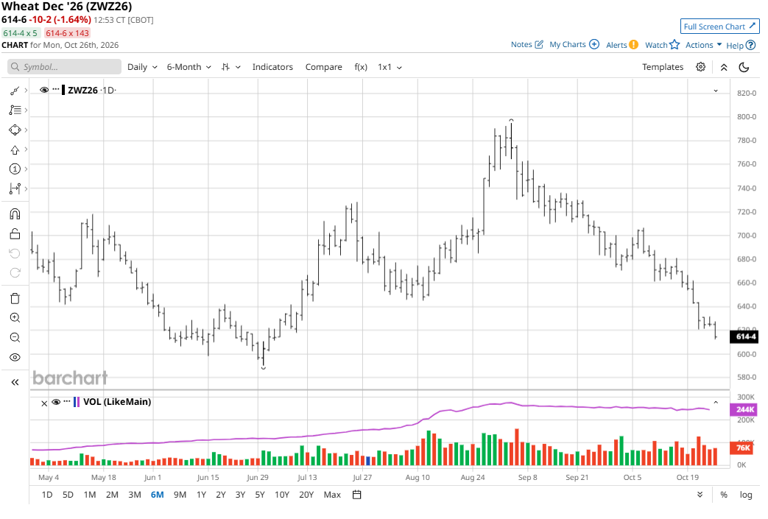Collapse main chart pane chevron
768x519 pixels.
tap(716, 91)
